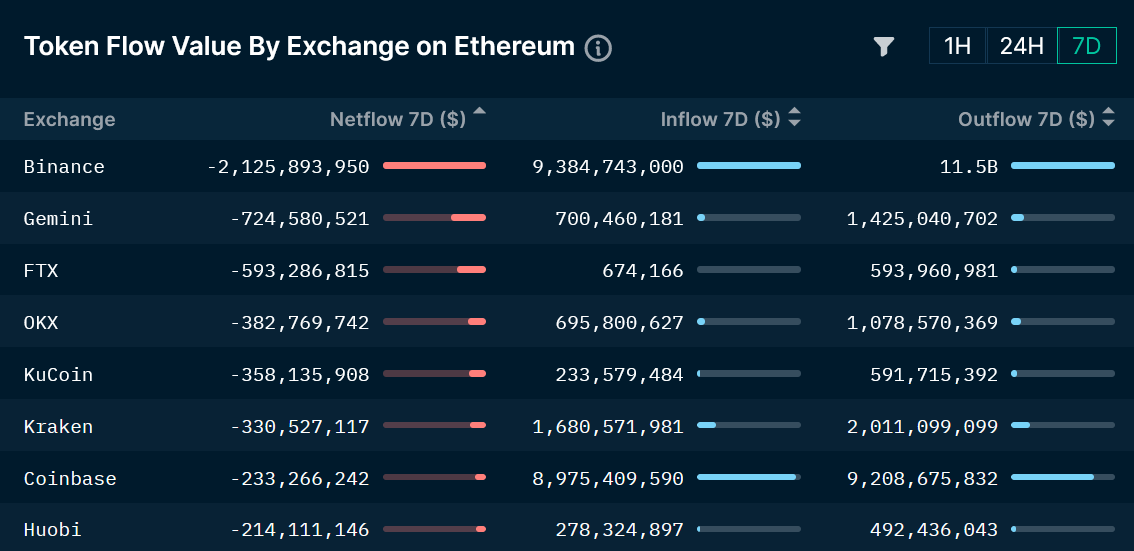Open the Coinbase exchange entry
The width and height of the screenshot is (1134, 551).
pos(70,478)
